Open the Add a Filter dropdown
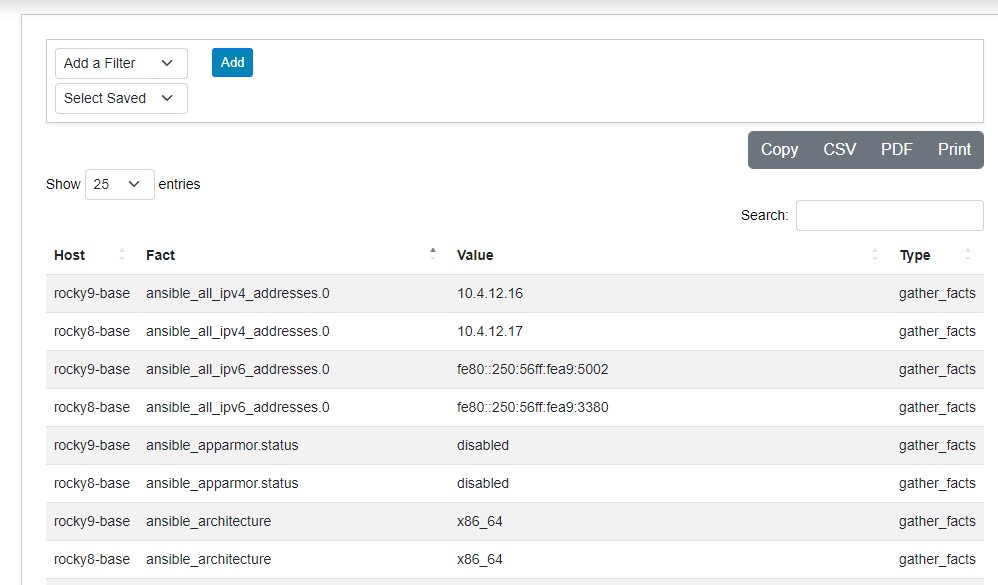Viewport: 998px width, 585px height. pyautogui.click(x=121, y=63)
